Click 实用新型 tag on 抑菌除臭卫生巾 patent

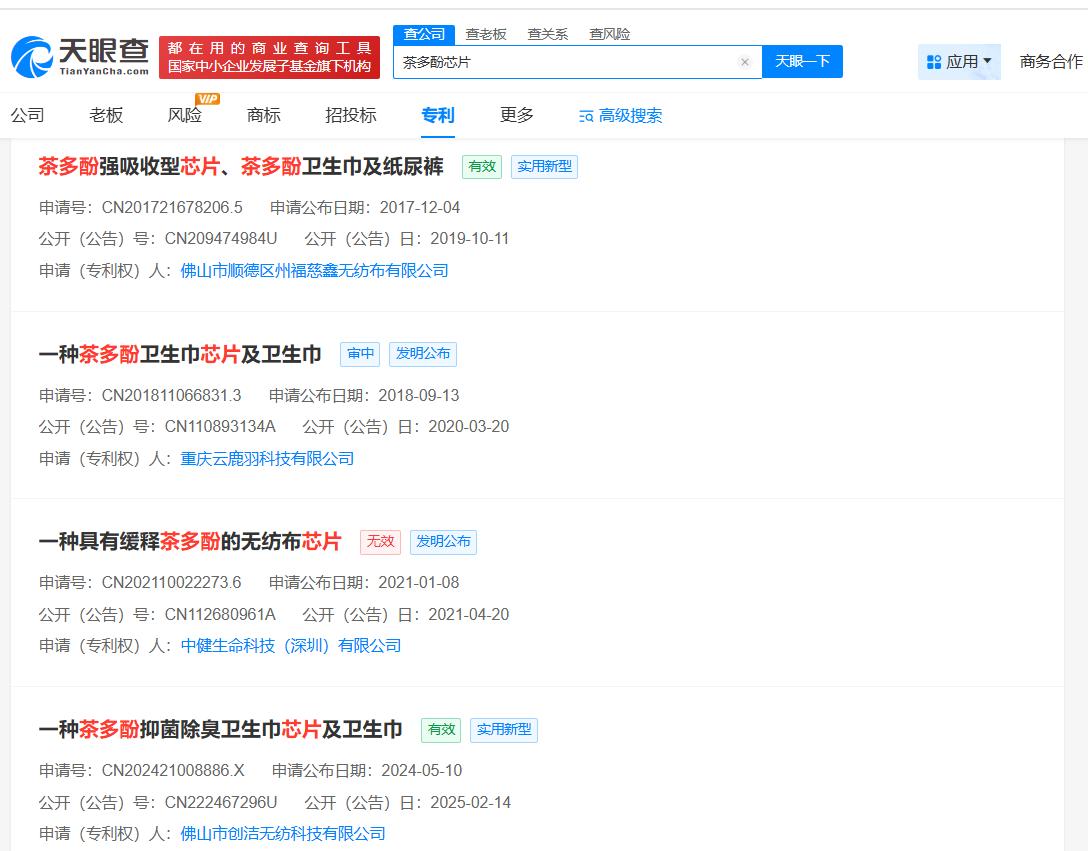504,730
